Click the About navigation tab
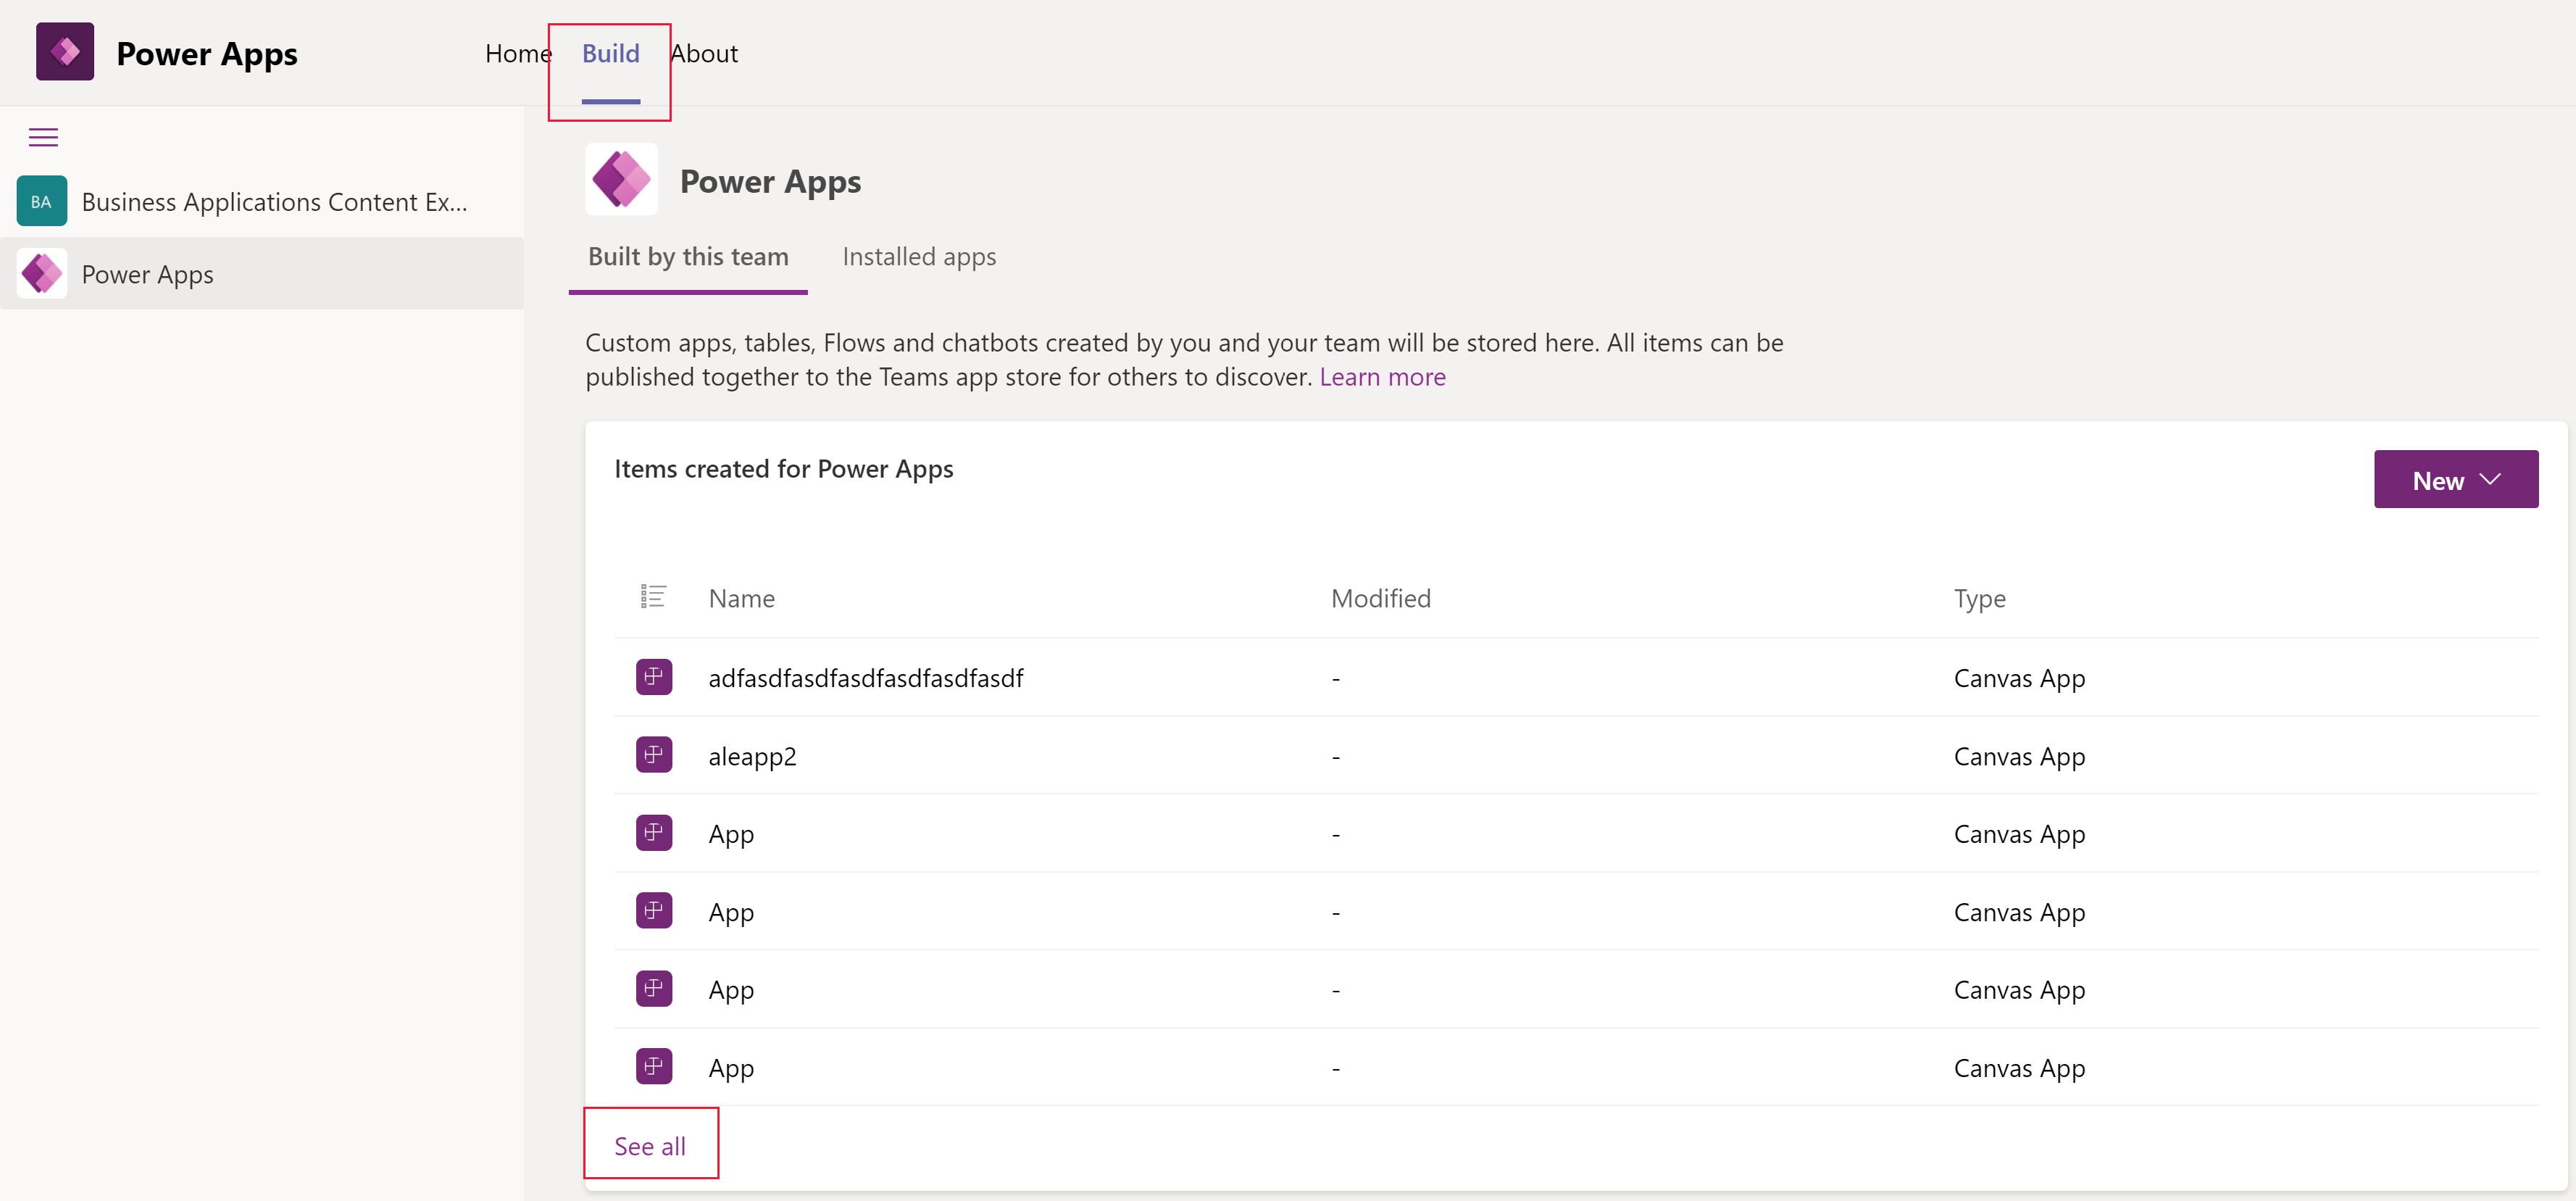Viewport: 2576px width, 1201px height. pos(701,51)
